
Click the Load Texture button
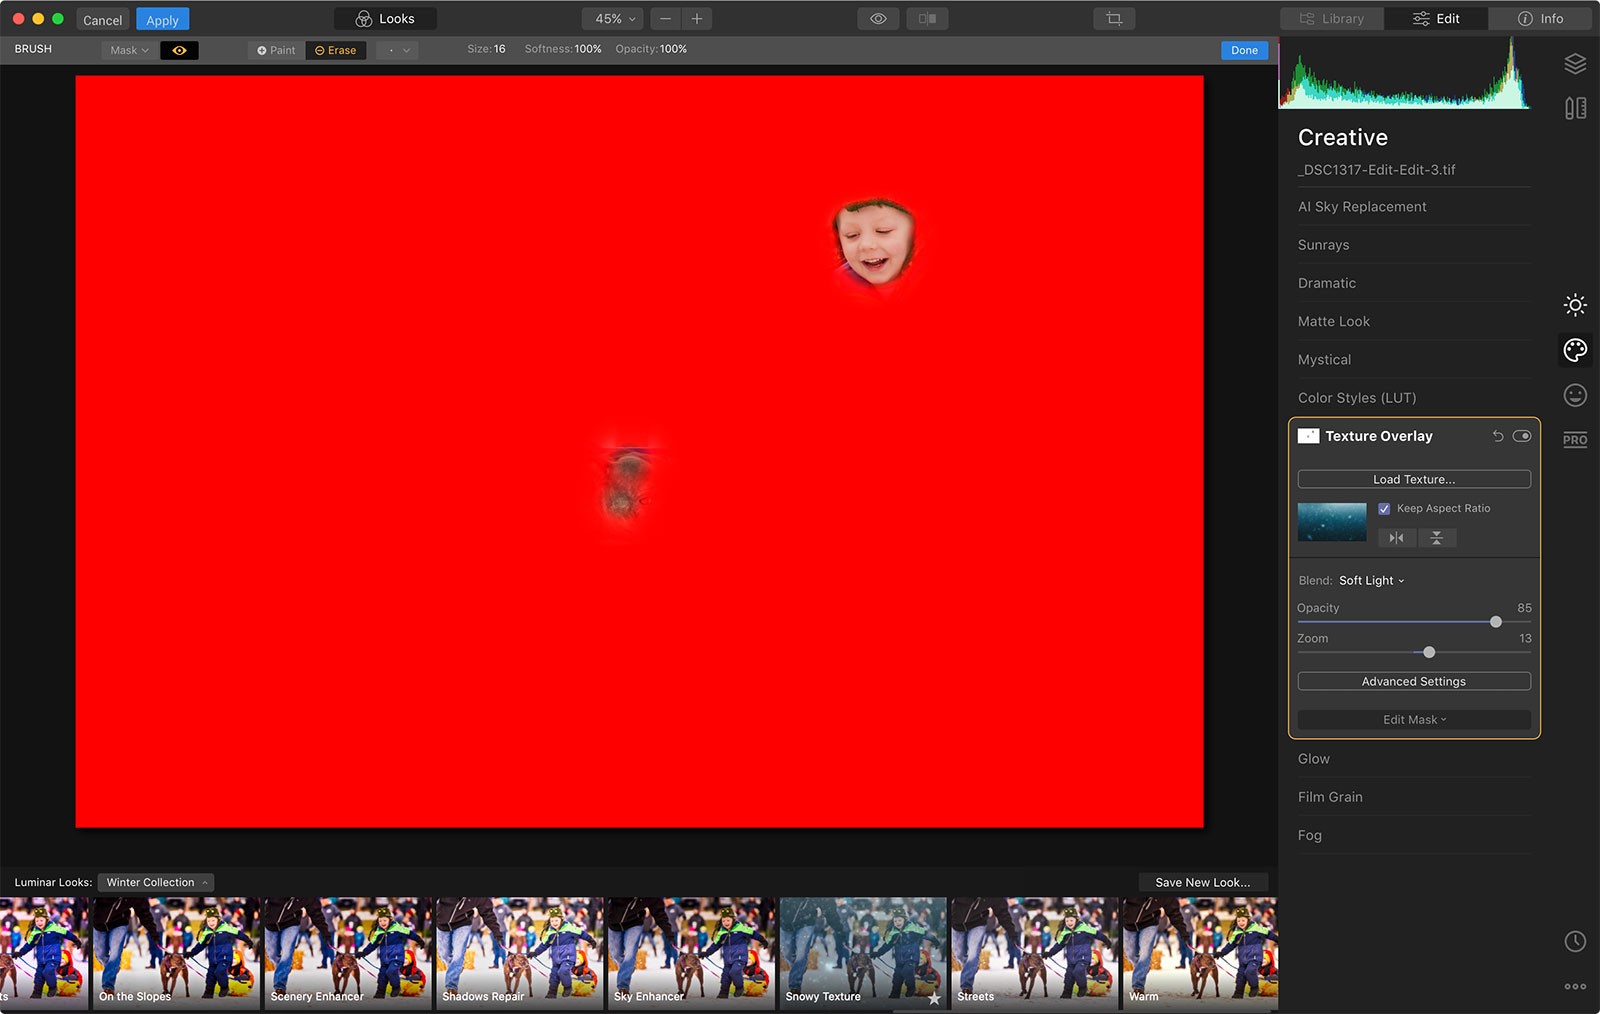pyautogui.click(x=1413, y=480)
